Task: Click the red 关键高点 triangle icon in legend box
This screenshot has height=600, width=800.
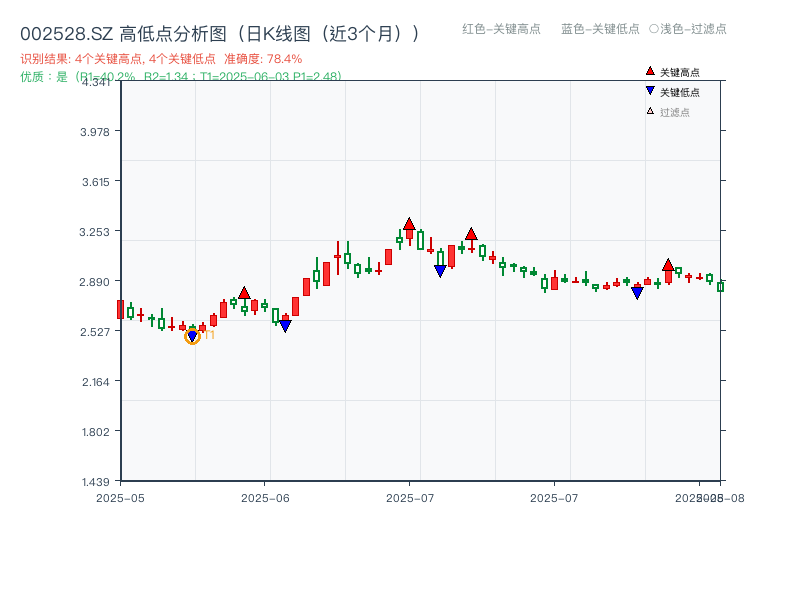Action: pos(650,71)
